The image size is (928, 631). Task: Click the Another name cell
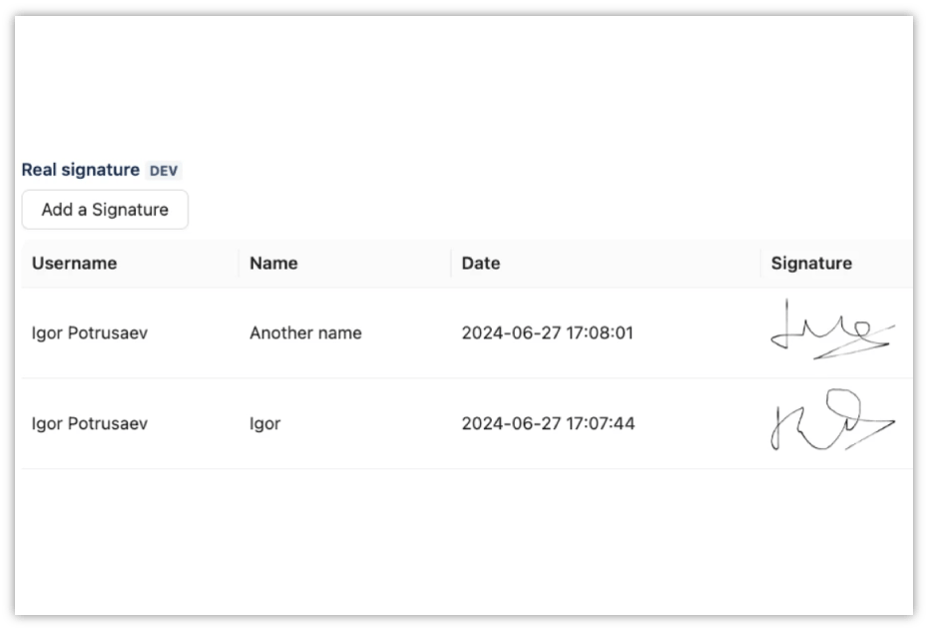(x=305, y=333)
